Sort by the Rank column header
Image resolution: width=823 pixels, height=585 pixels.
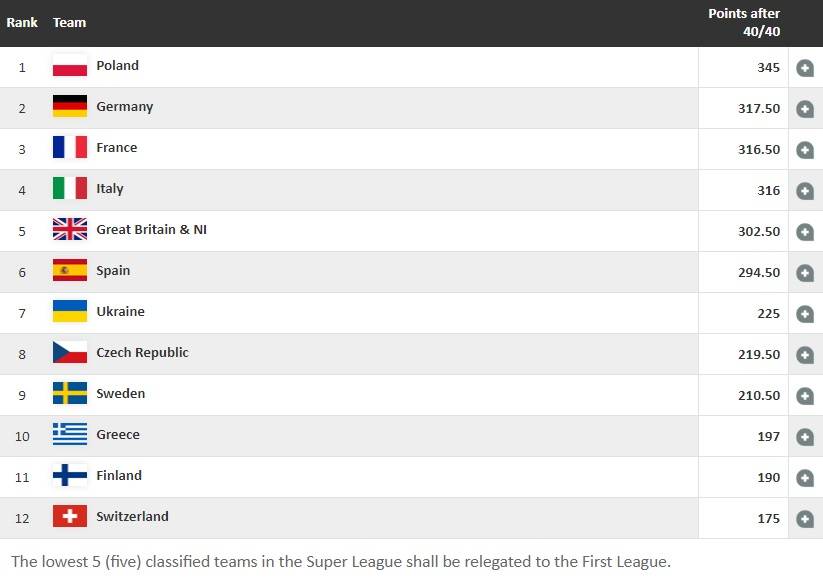click(22, 22)
